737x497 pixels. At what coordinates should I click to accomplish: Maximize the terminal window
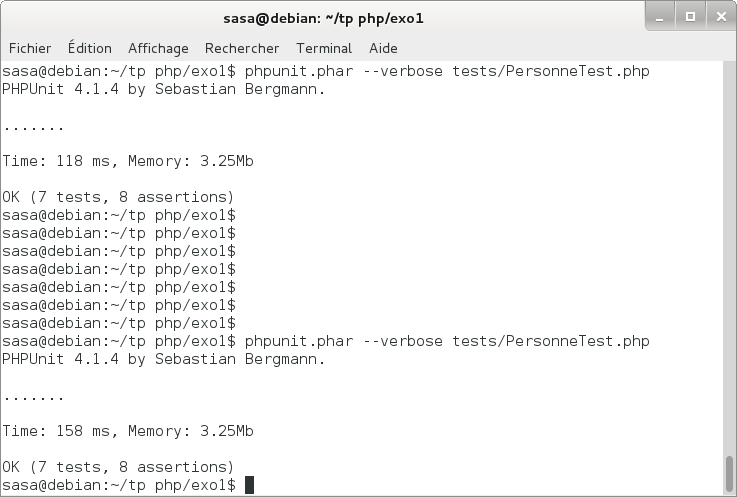point(690,17)
